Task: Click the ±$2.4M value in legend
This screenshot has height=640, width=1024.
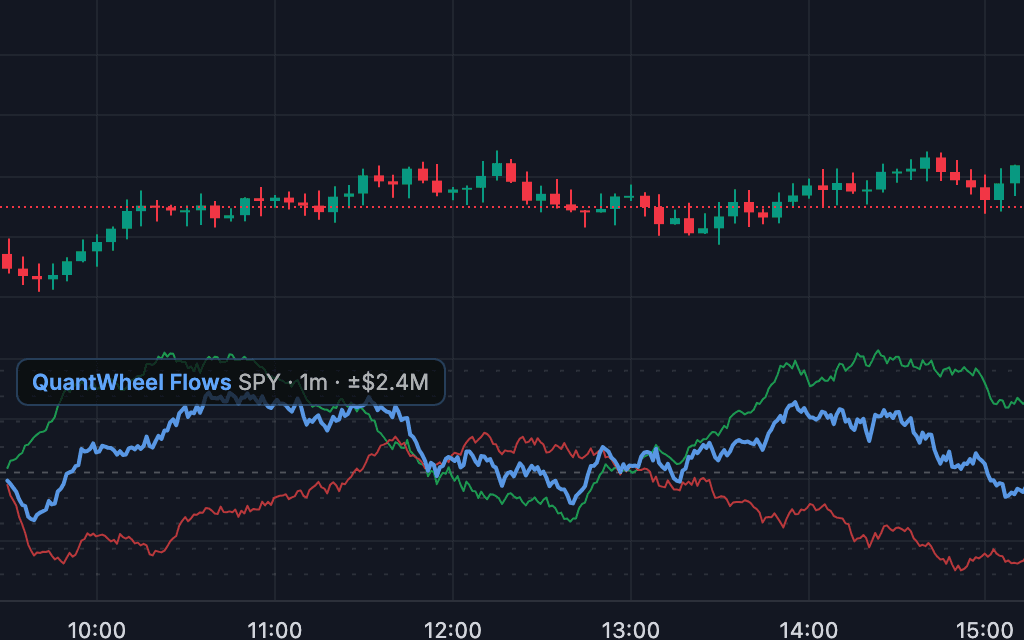Action: point(388,382)
